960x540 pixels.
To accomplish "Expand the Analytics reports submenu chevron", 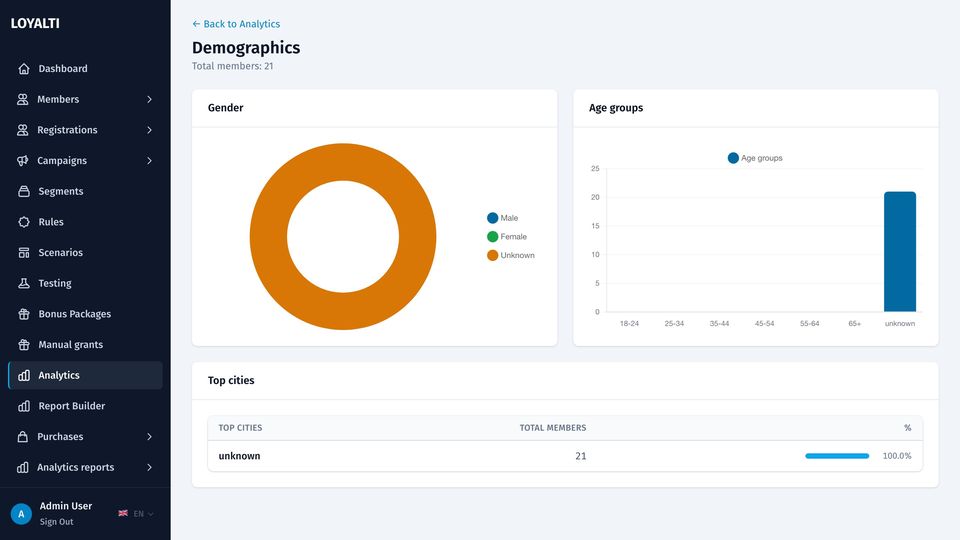I will [x=149, y=467].
